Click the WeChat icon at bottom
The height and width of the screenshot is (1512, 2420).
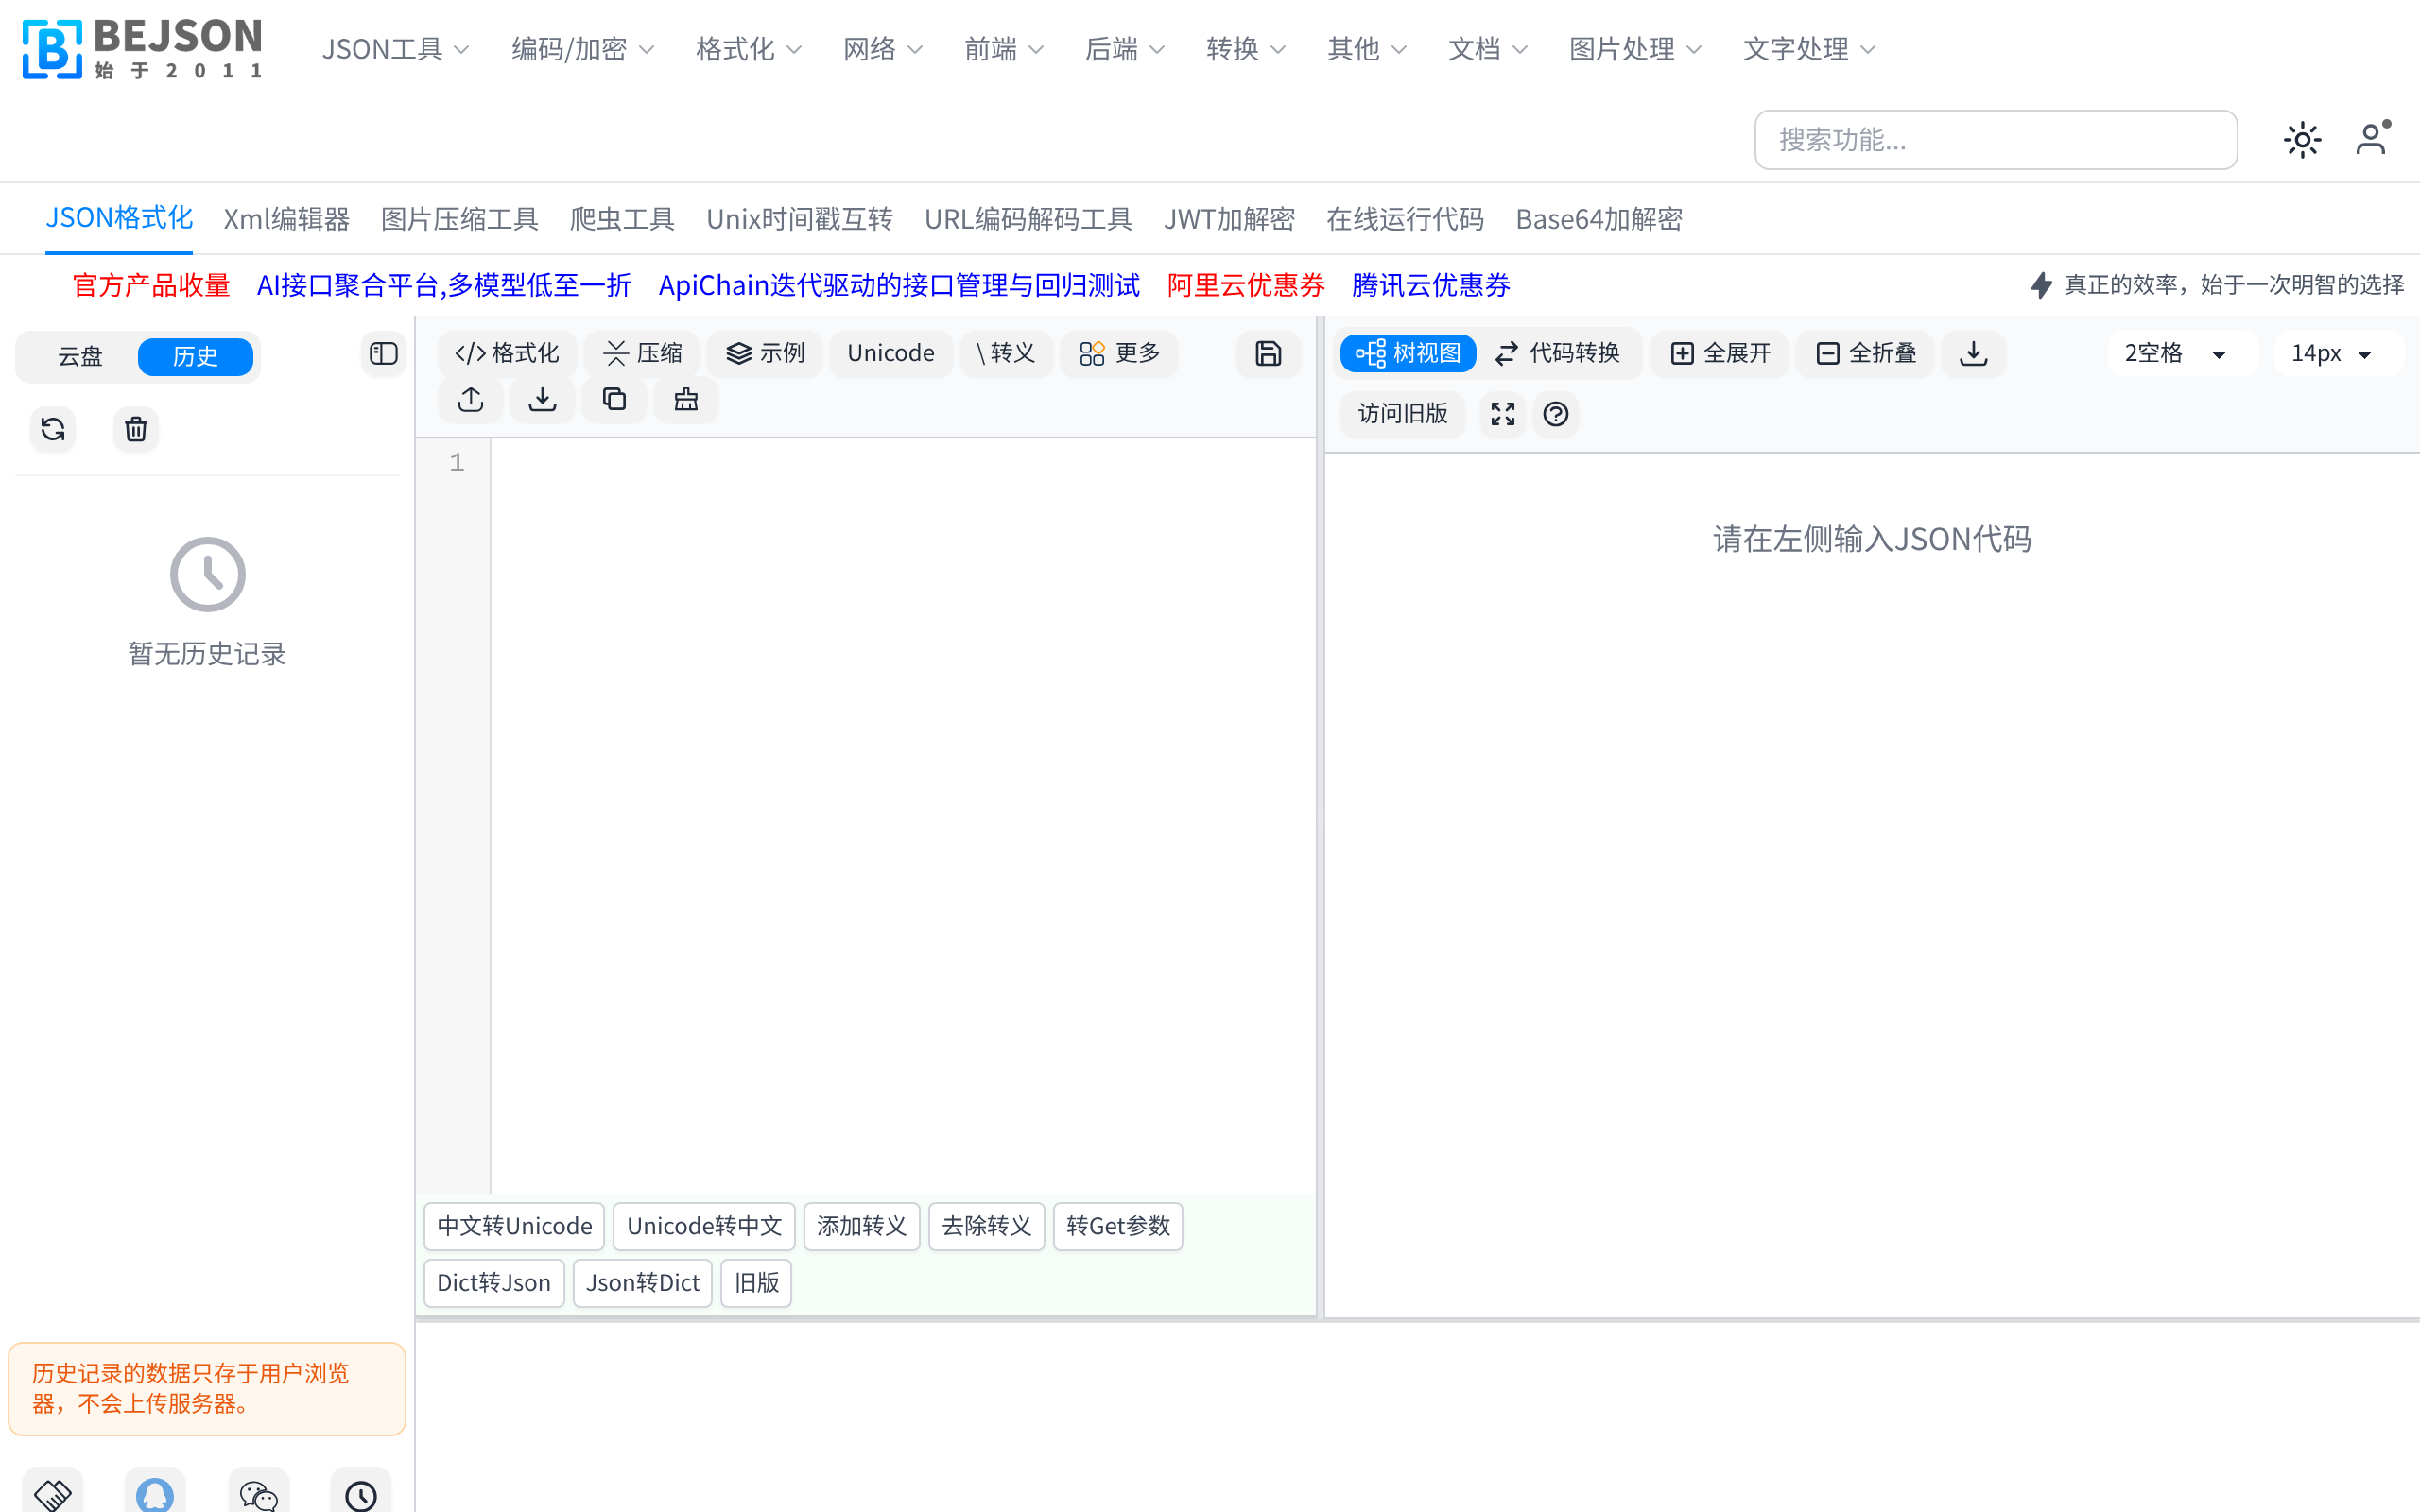[258, 1494]
